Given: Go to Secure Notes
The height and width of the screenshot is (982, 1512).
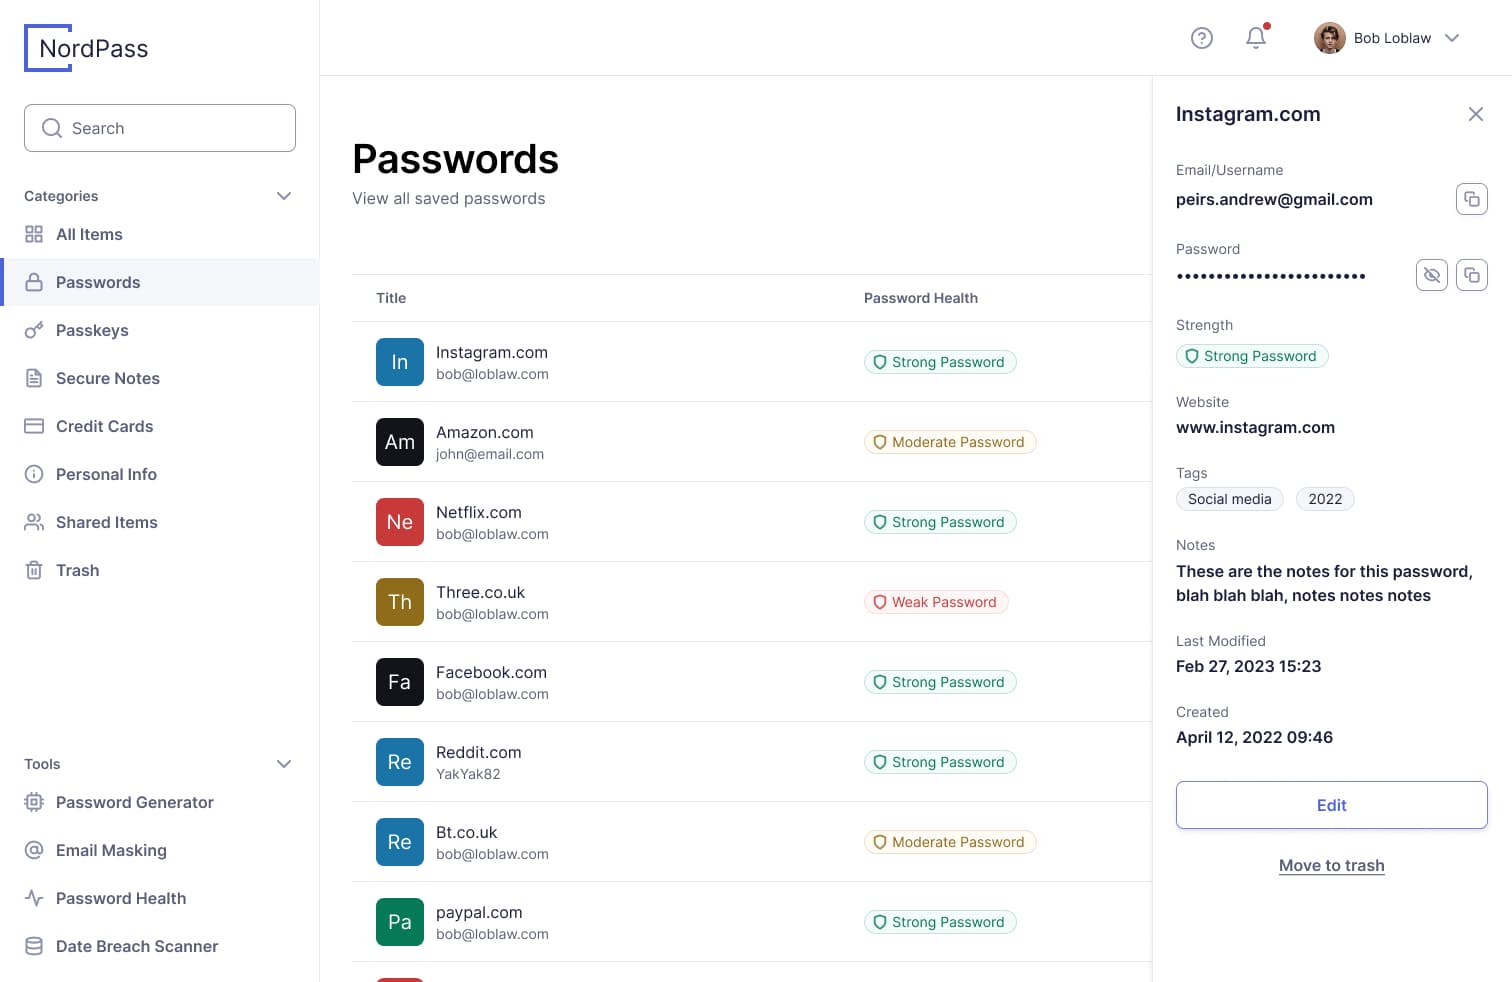Looking at the screenshot, I should 160,378.
